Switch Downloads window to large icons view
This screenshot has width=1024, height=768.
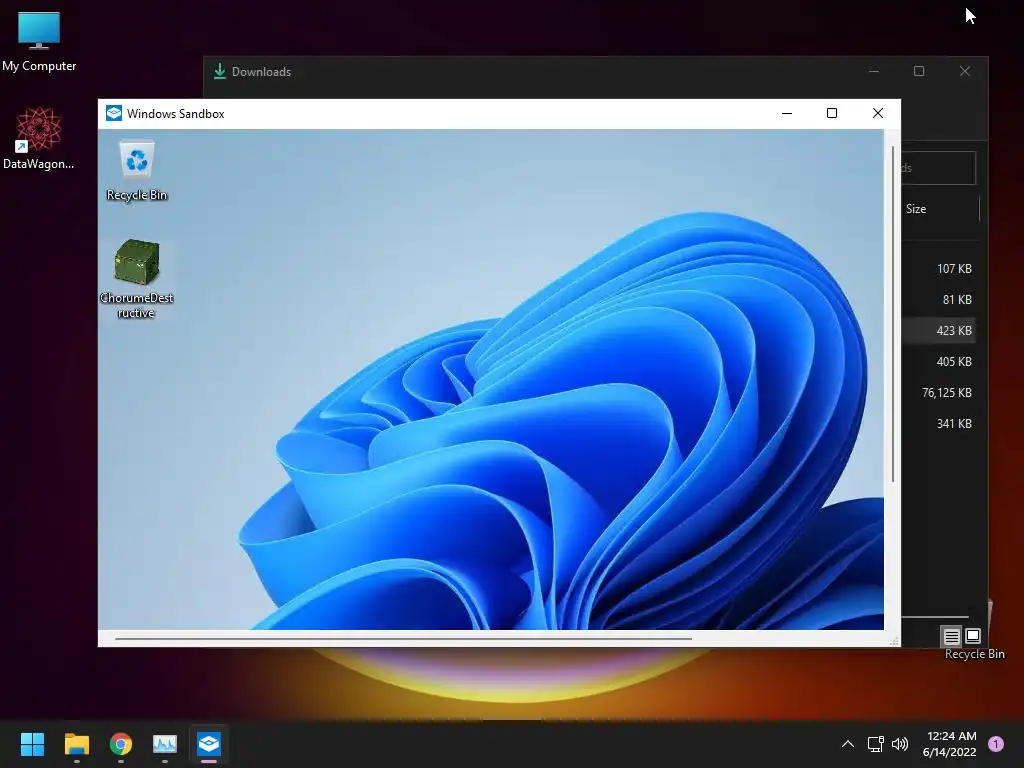pos(973,635)
